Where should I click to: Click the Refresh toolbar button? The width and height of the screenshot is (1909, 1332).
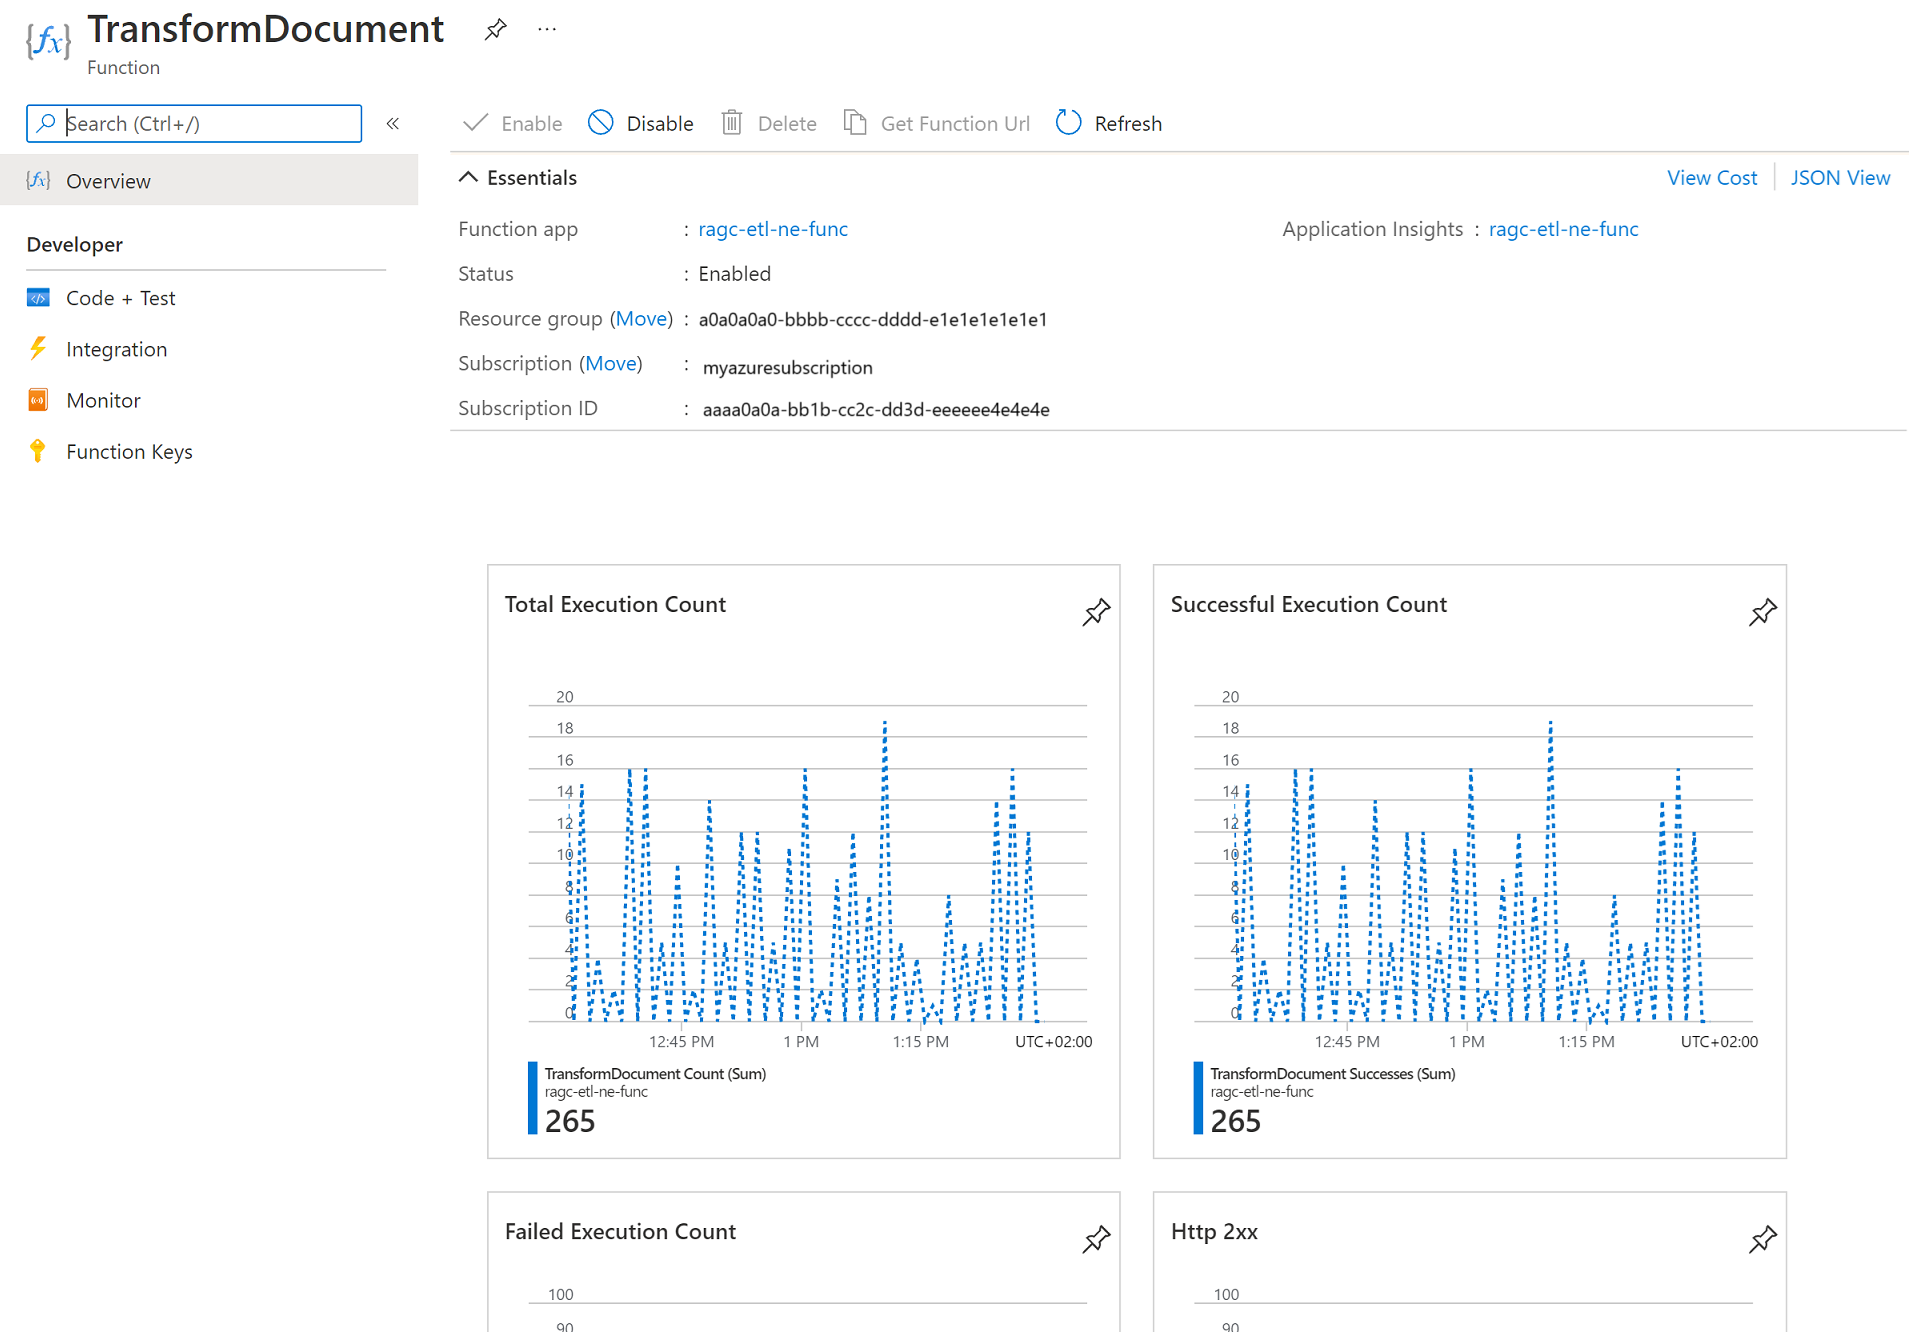pyautogui.click(x=1109, y=123)
